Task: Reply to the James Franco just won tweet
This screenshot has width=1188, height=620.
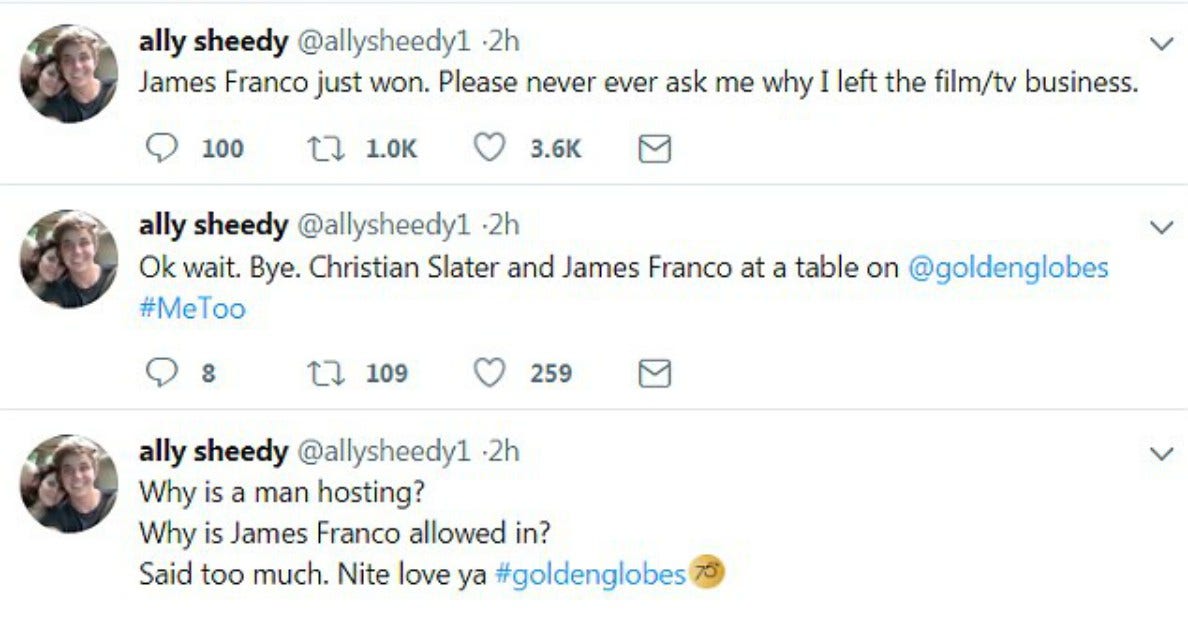Action: [161, 149]
